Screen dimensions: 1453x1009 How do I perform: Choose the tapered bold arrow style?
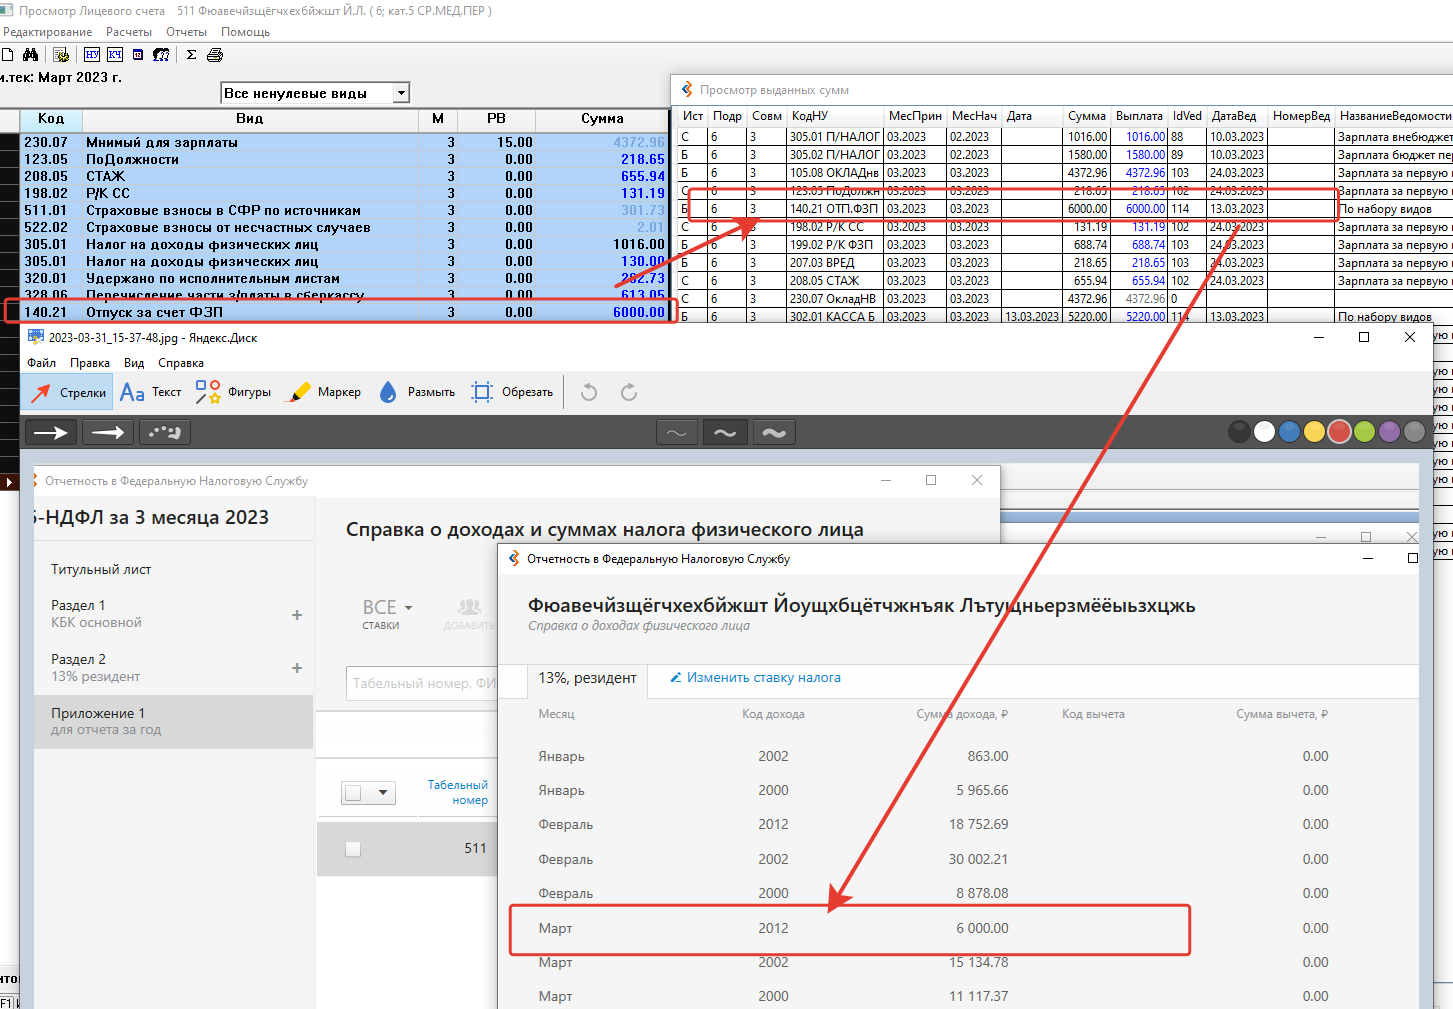click(x=108, y=432)
